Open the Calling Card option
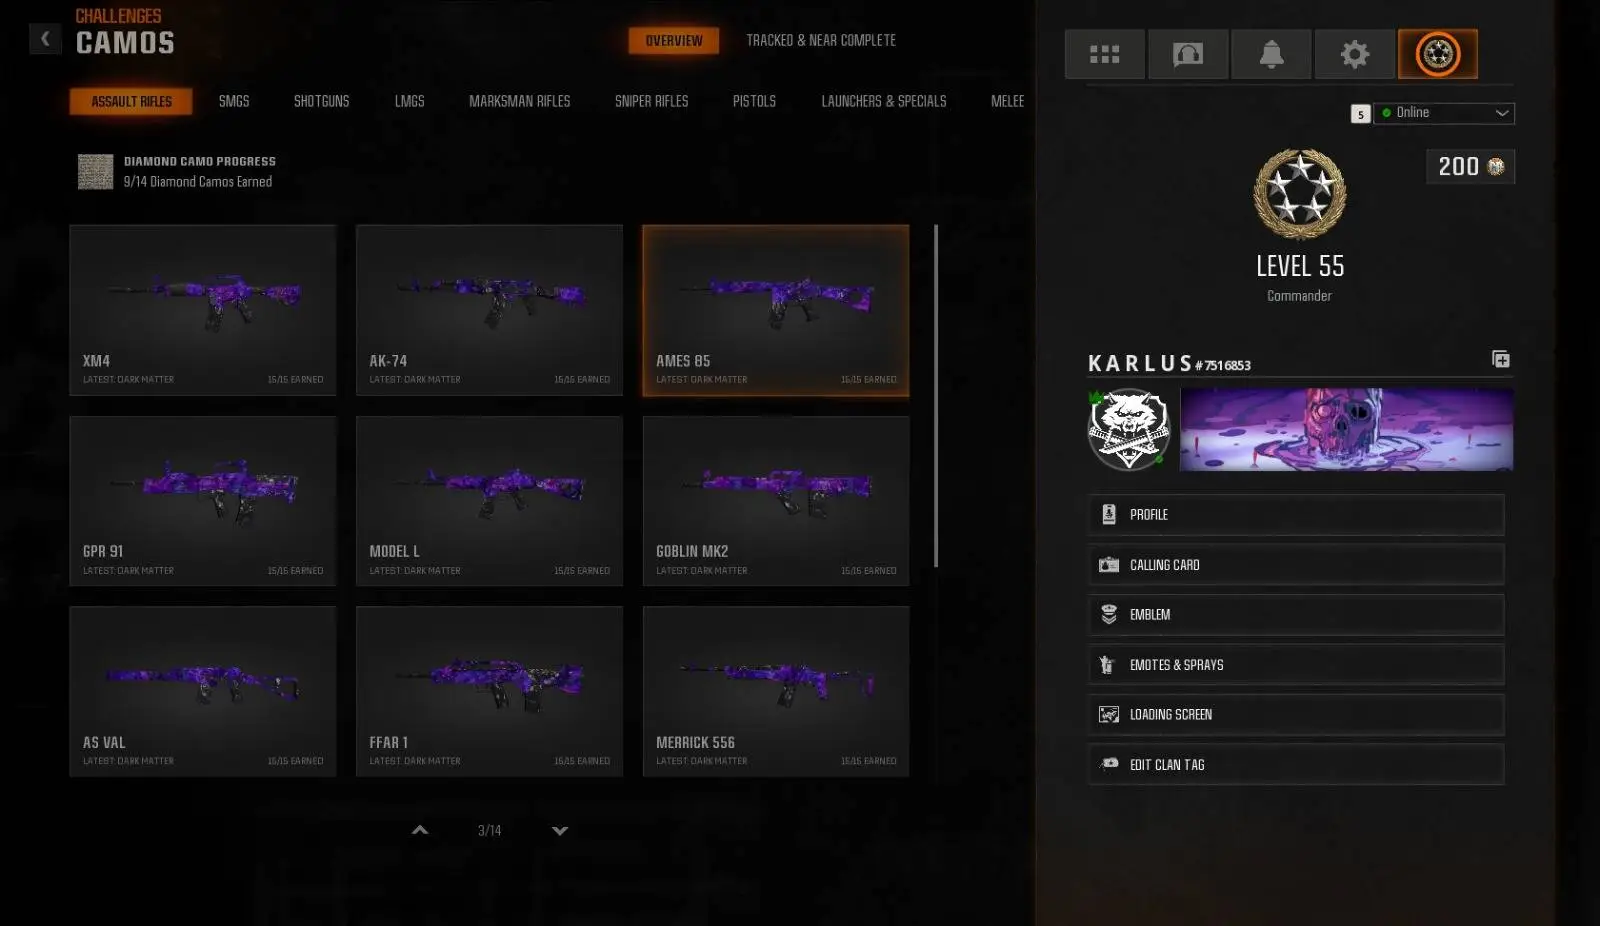 click(x=1296, y=565)
